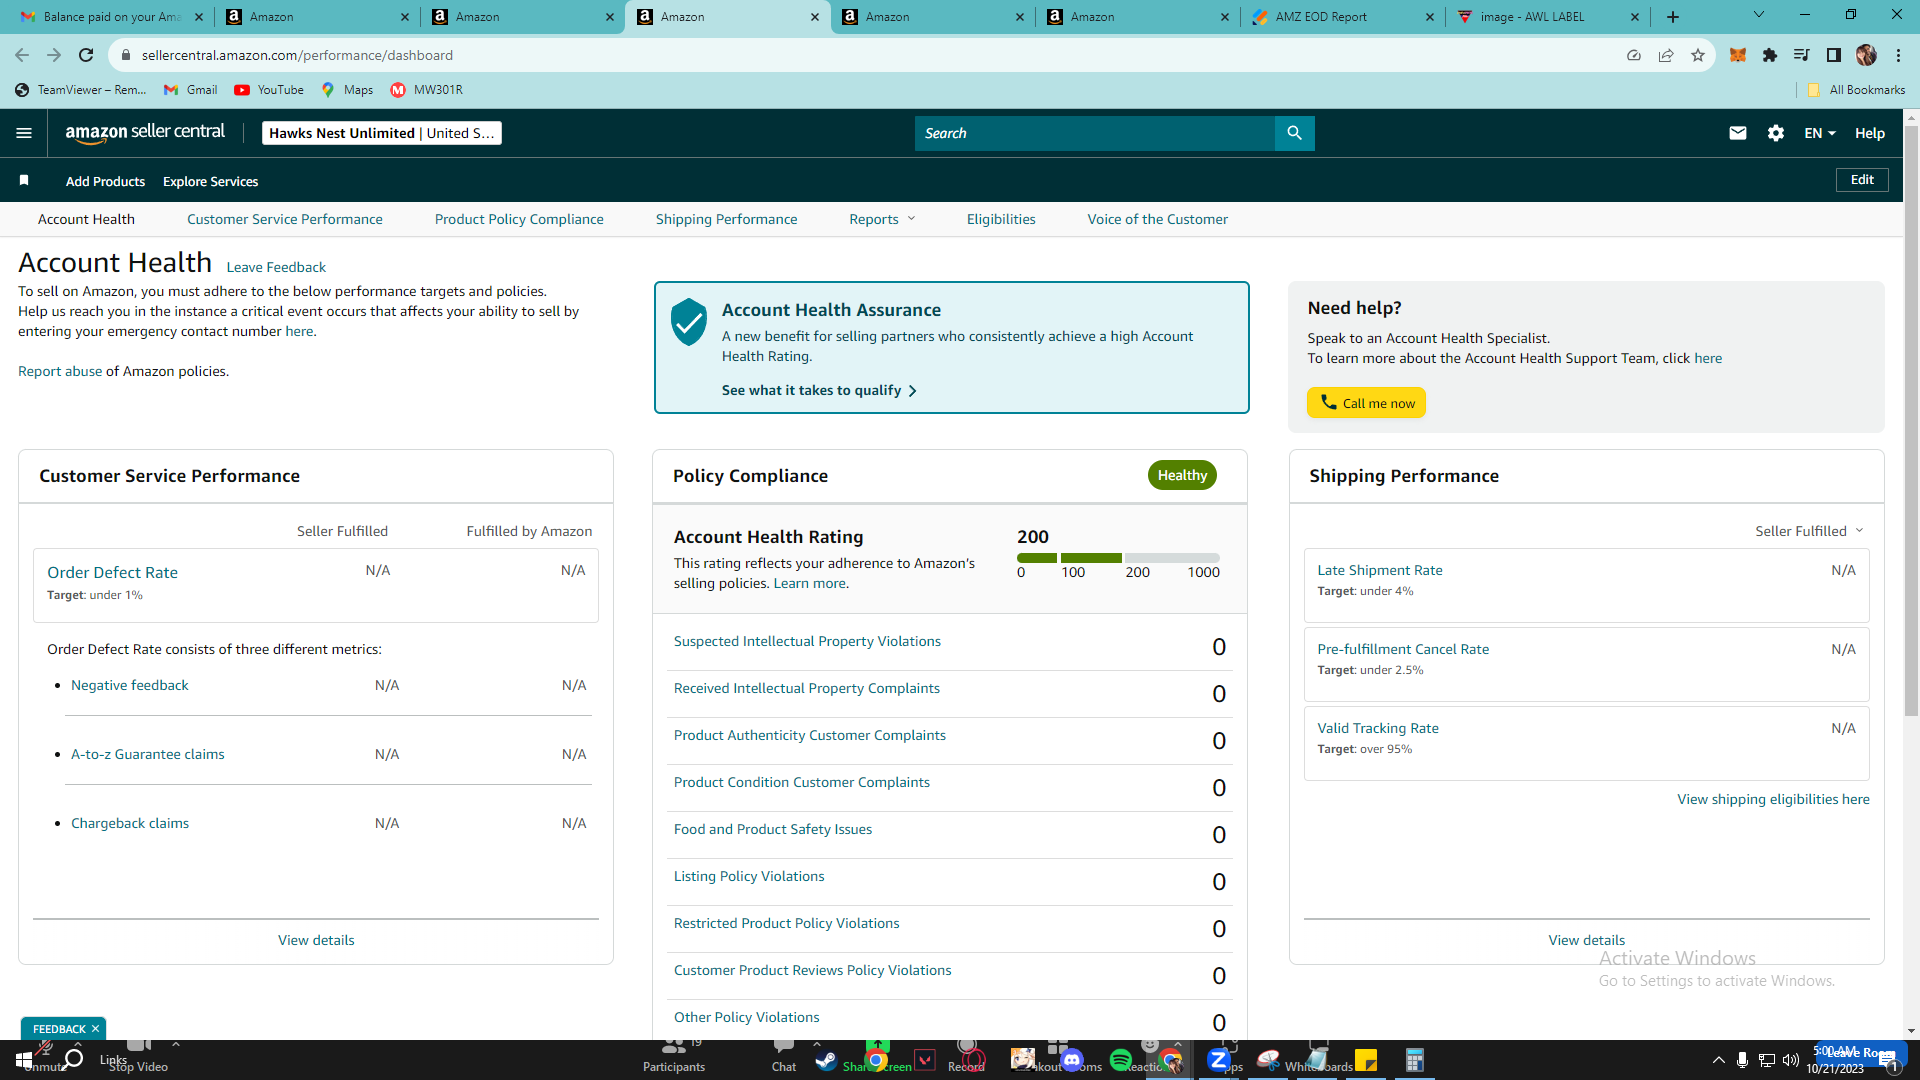Open the tab search chevron in Chrome
This screenshot has height=1080, width=1920.
click(x=1759, y=15)
